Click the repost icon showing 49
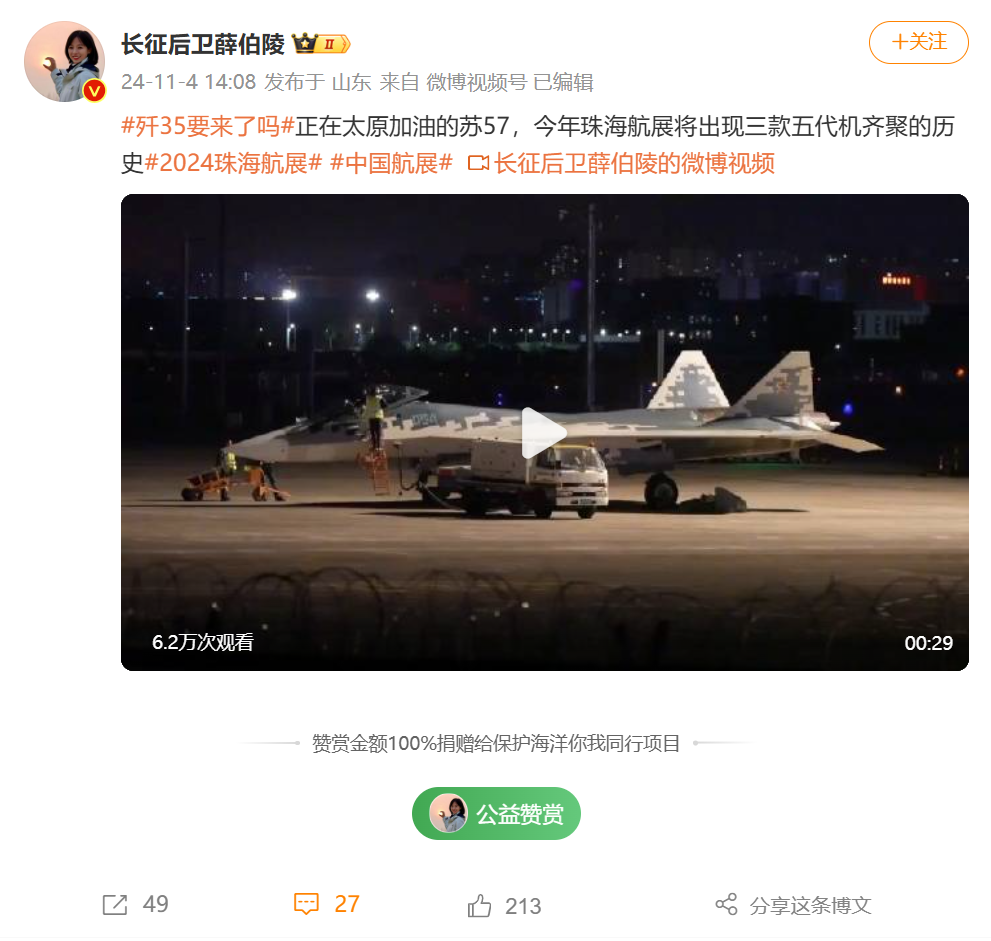The width and height of the screenshot is (991, 941). pos(115,904)
